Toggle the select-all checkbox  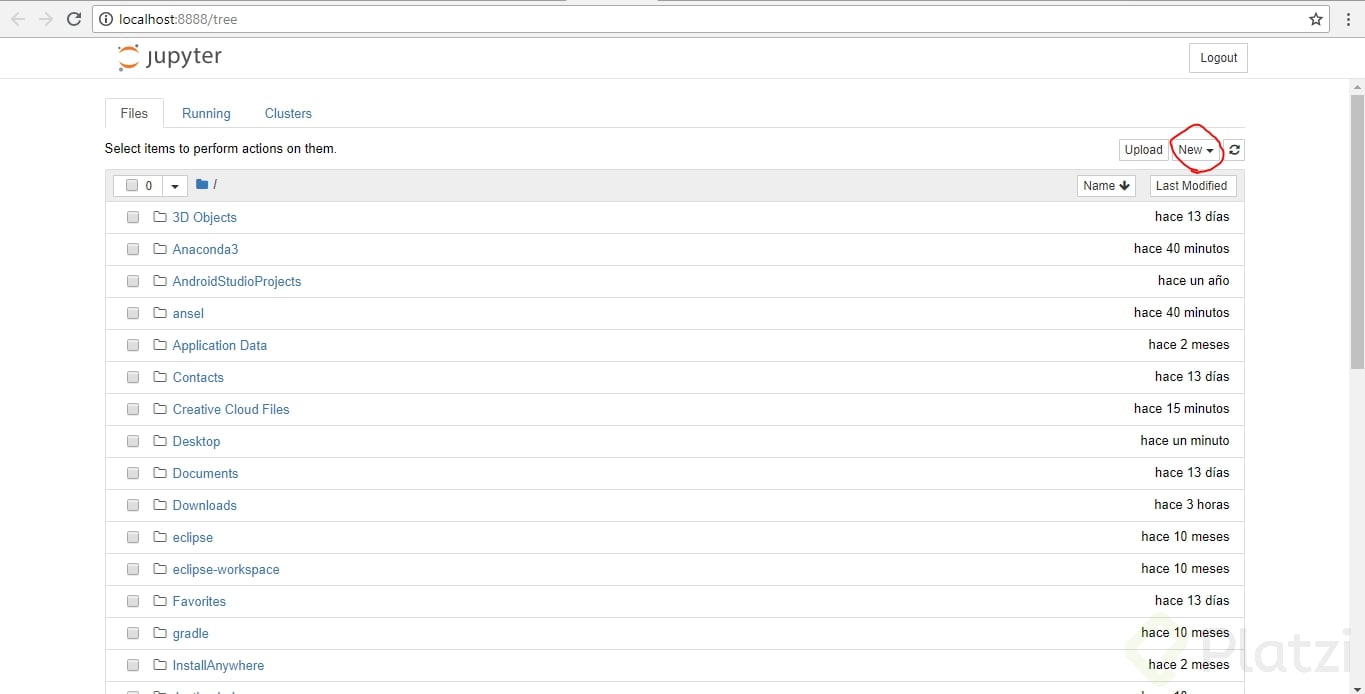click(131, 185)
